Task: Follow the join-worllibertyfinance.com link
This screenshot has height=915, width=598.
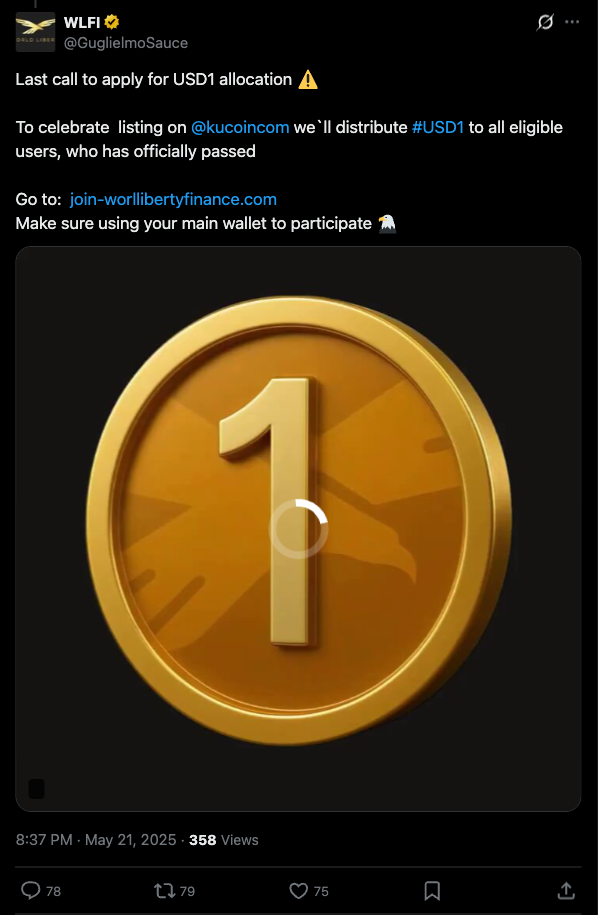Action: (173, 200)
